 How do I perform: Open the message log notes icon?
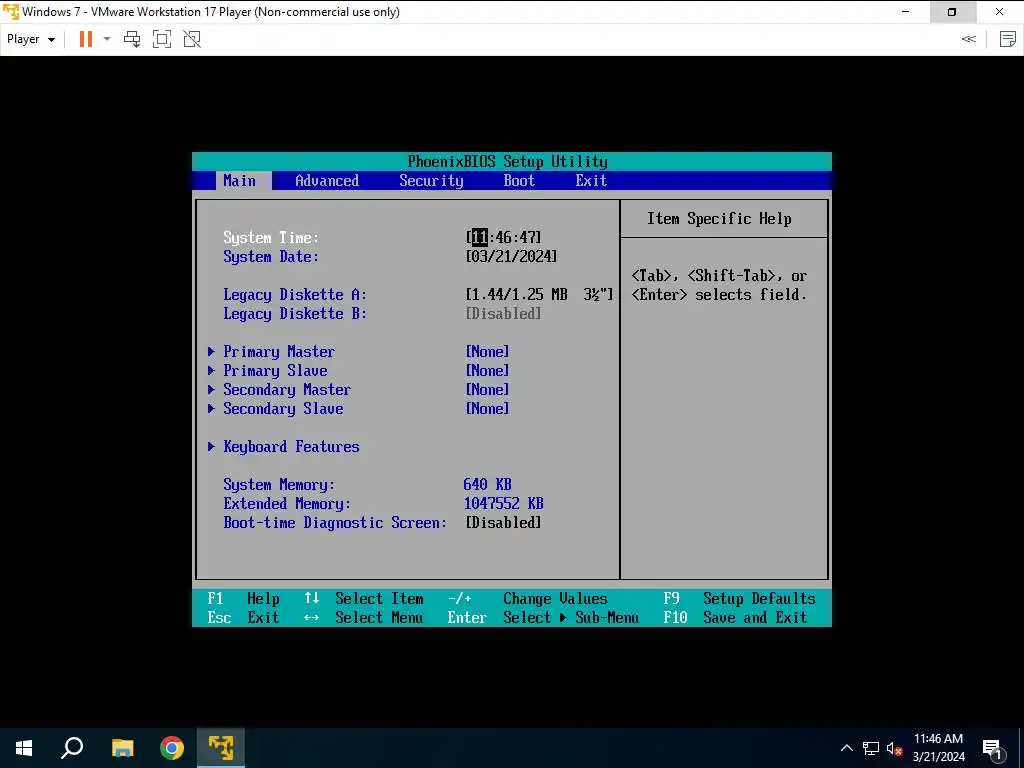tap(1008, 39)
